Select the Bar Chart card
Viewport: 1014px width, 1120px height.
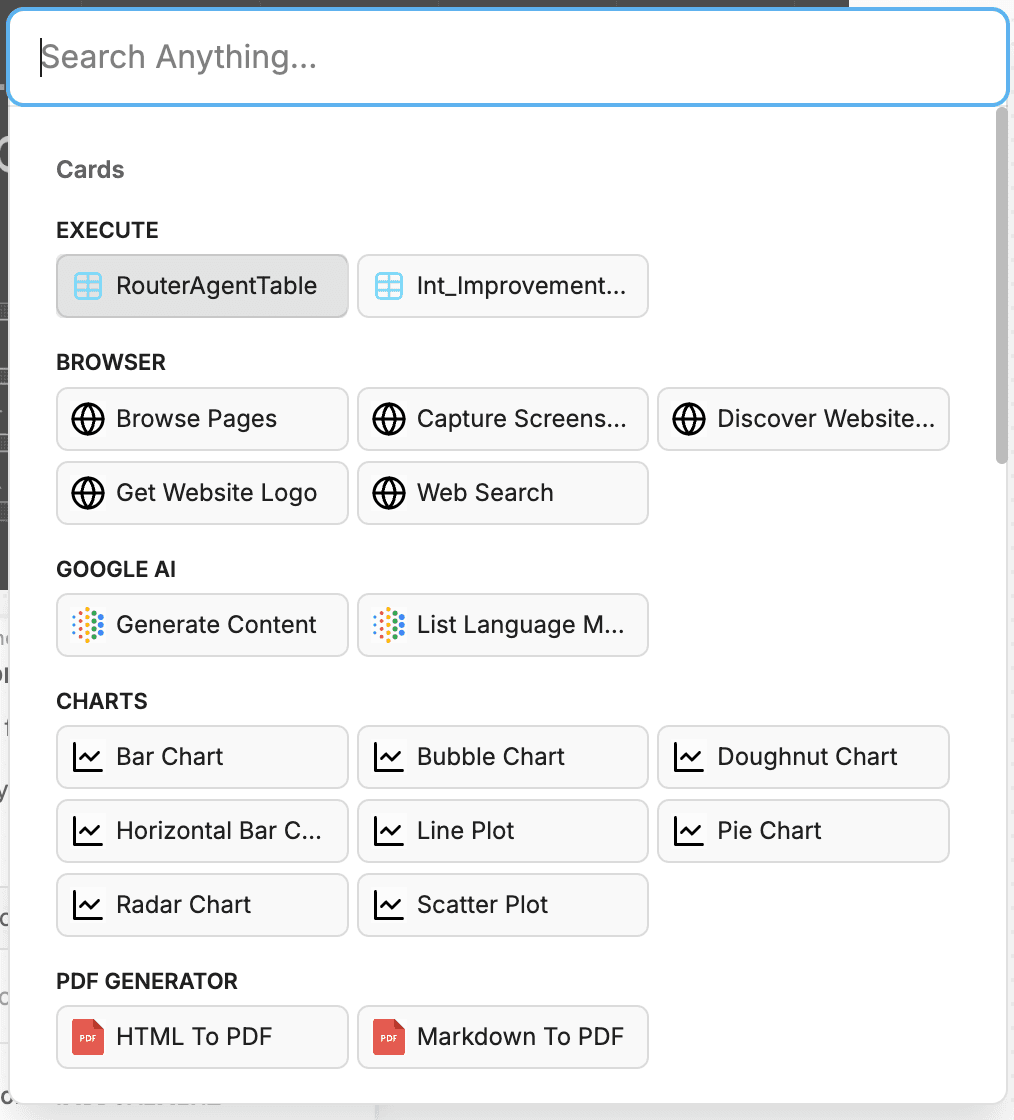202,757
